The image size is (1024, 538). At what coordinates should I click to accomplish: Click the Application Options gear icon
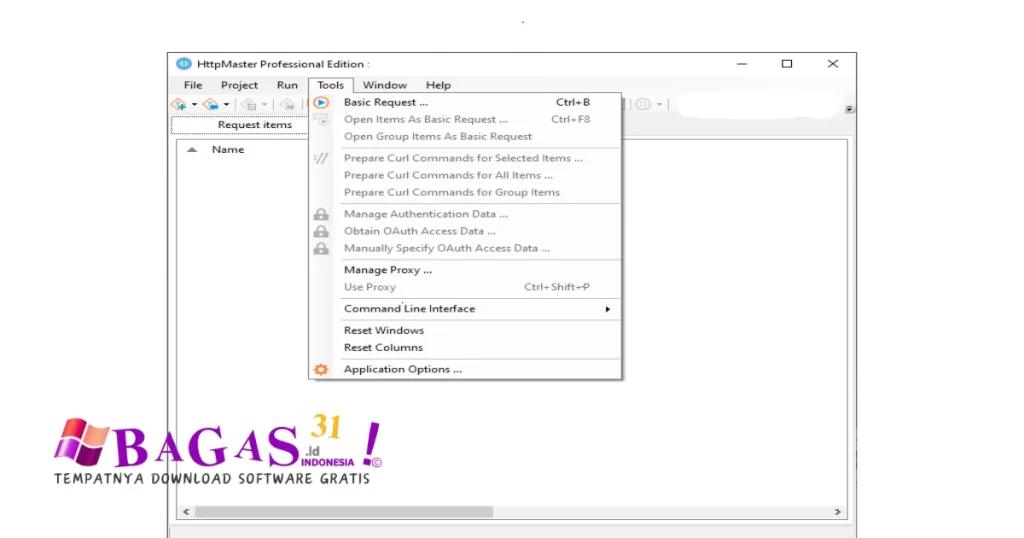click(x=321, y=369)
